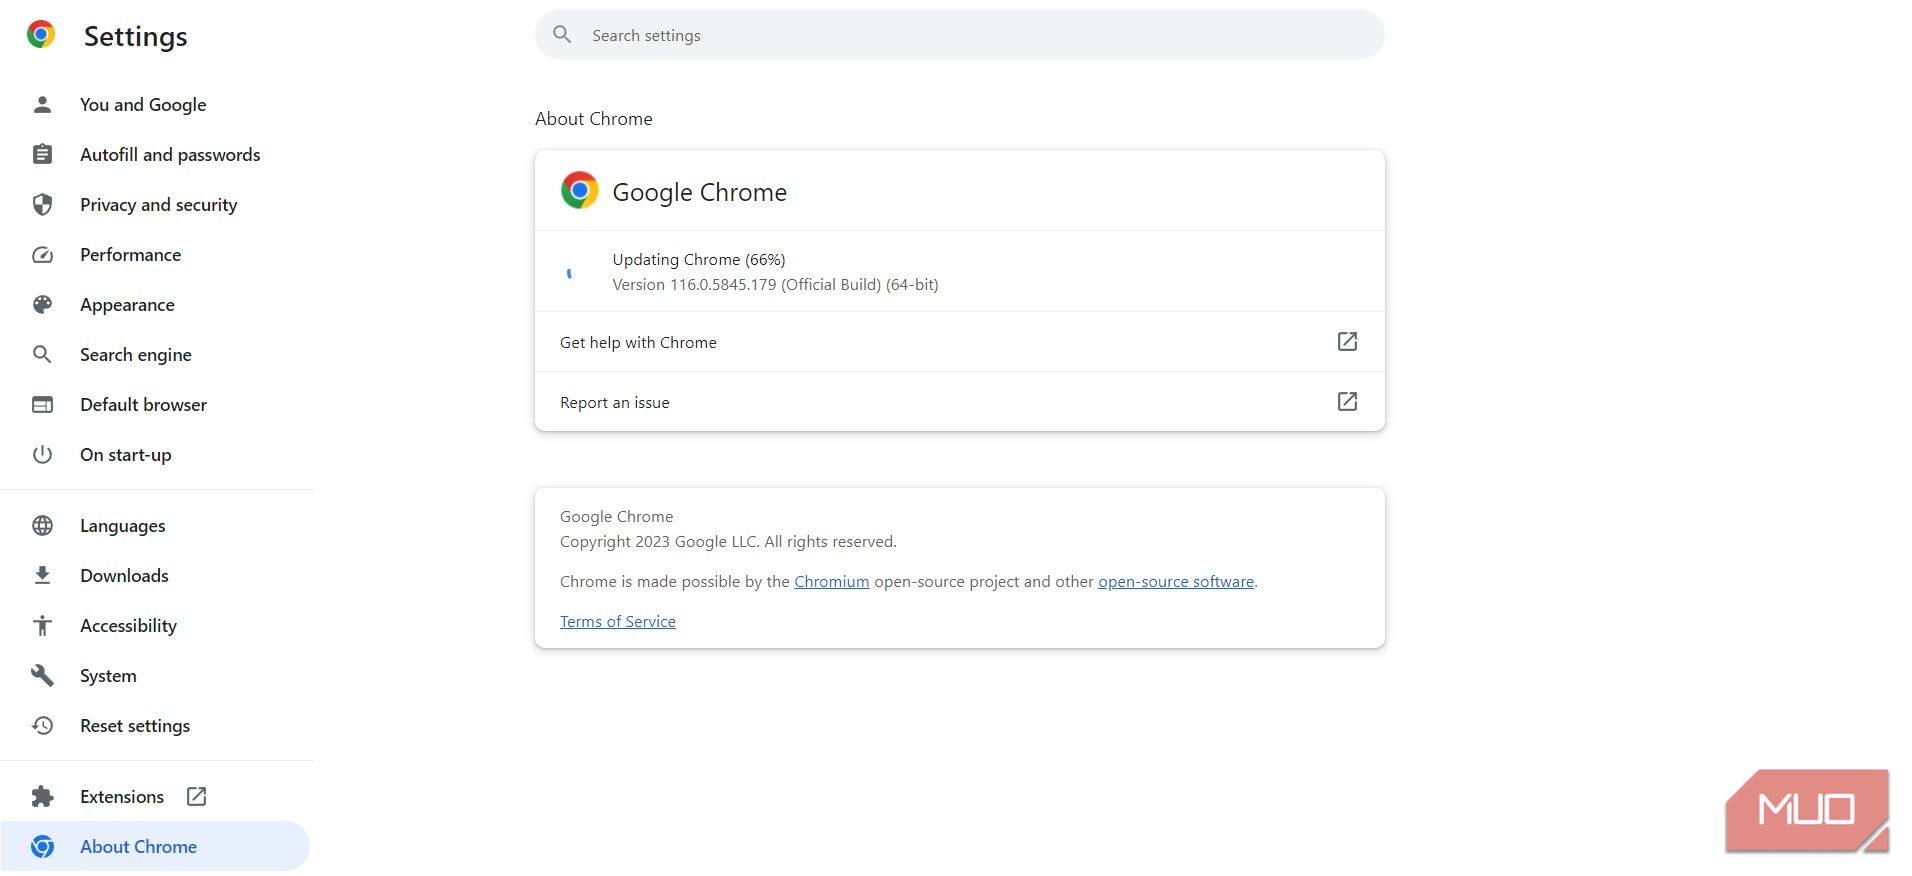Viewport: 1912px width, 876px height.
Task: Click the Appearance palette icon
Action: (x=42, y=304)
